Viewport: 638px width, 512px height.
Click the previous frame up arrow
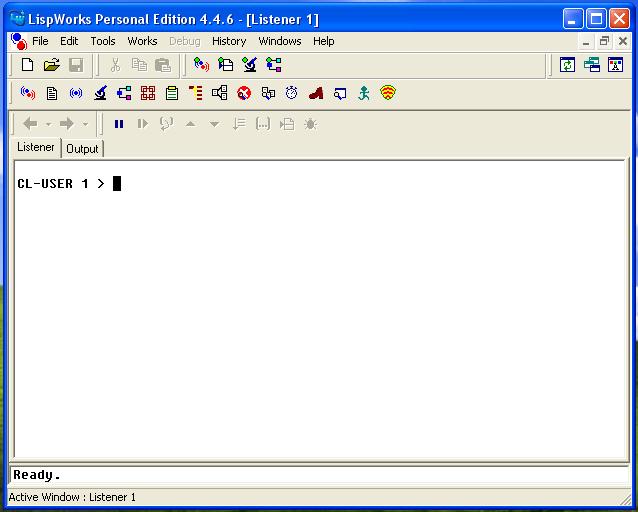190,124
